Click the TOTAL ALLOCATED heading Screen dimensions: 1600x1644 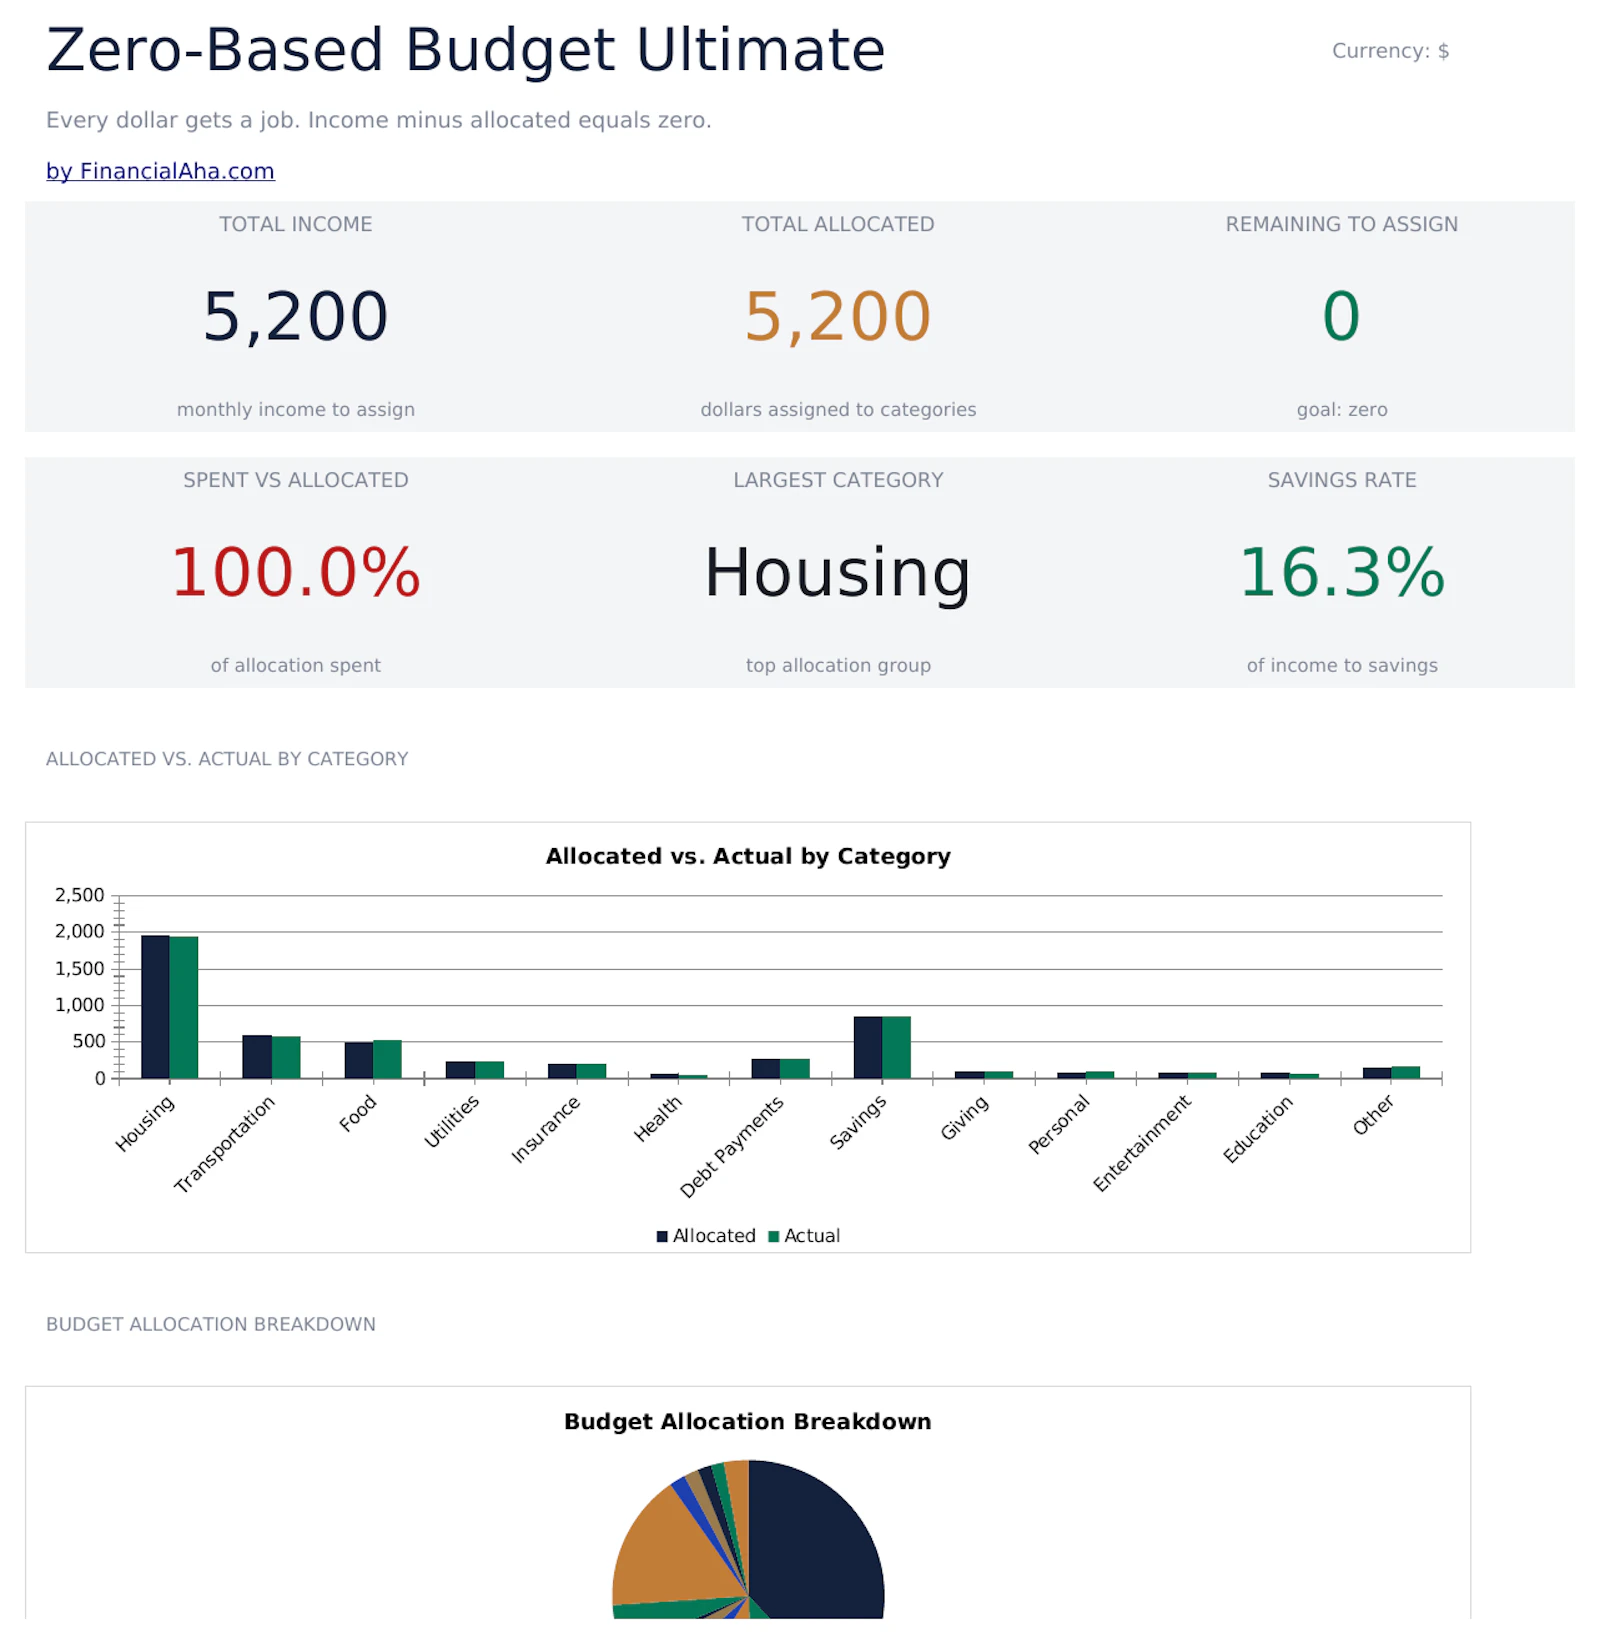point(838,224)
